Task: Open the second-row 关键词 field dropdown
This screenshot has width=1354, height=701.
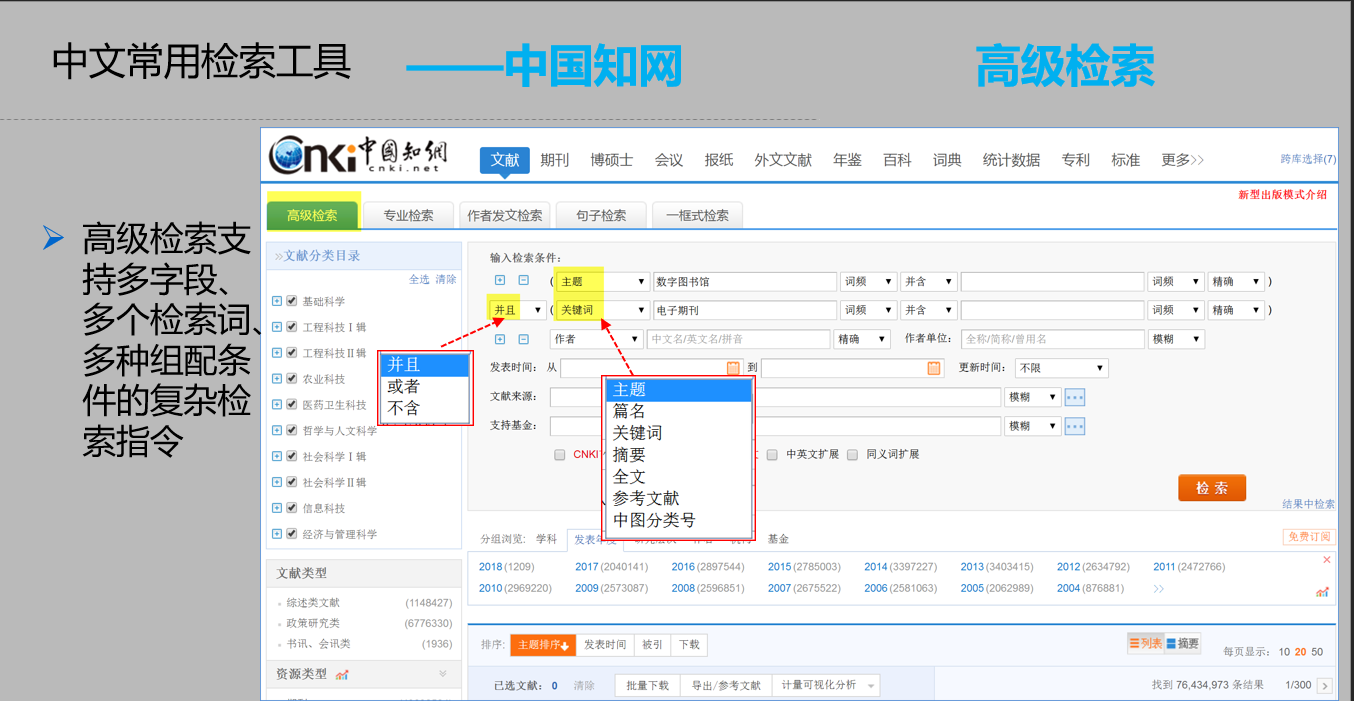Action: (602, 310)
